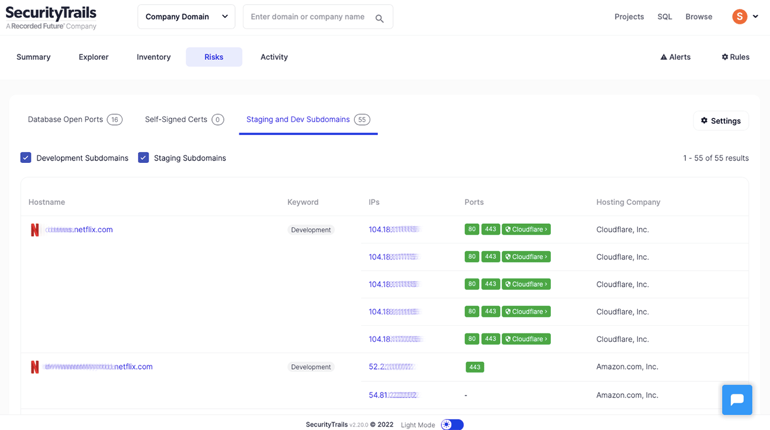
Task: Show the Database Open Ports tab
Action: point(75,119)
